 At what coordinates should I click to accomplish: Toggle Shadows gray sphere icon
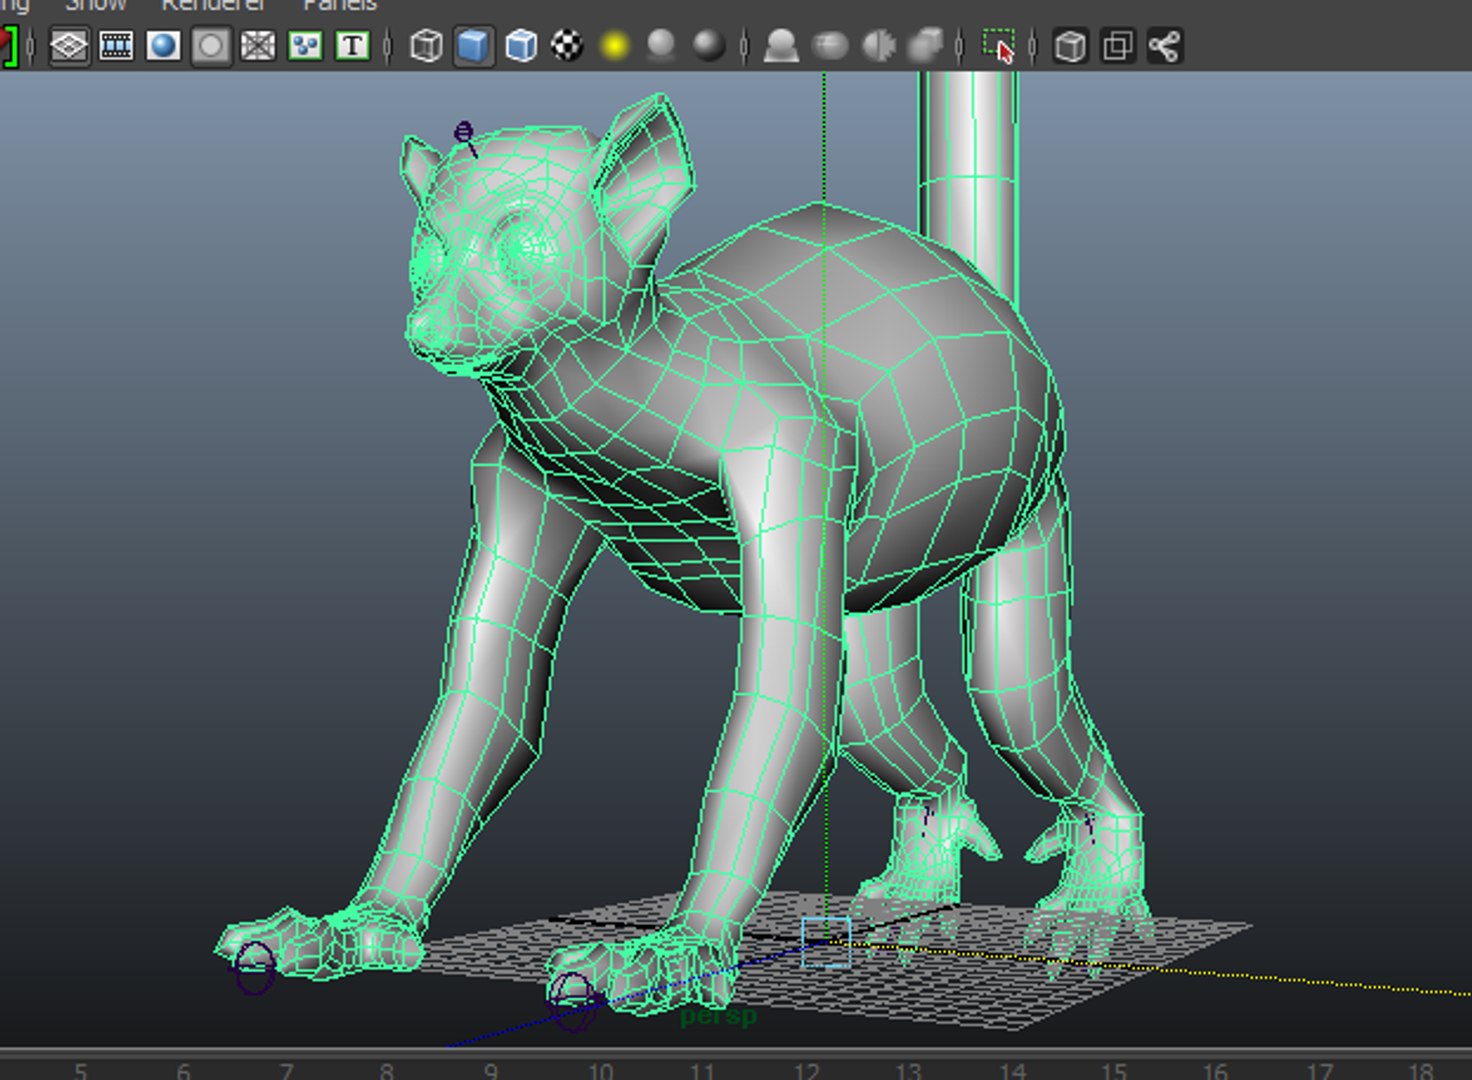(x=661, y=46)
